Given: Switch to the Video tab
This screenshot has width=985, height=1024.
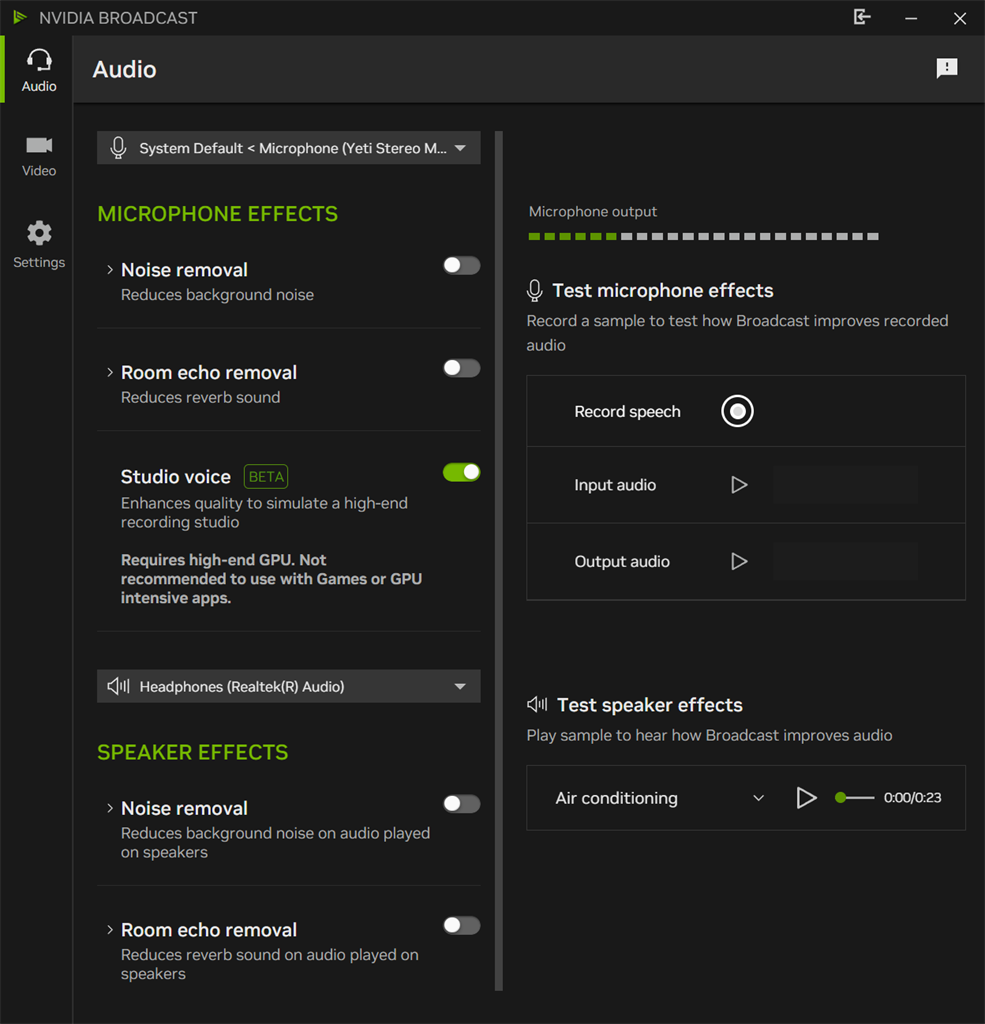Looking at the screenshot, I should click(x=39, y=156).
